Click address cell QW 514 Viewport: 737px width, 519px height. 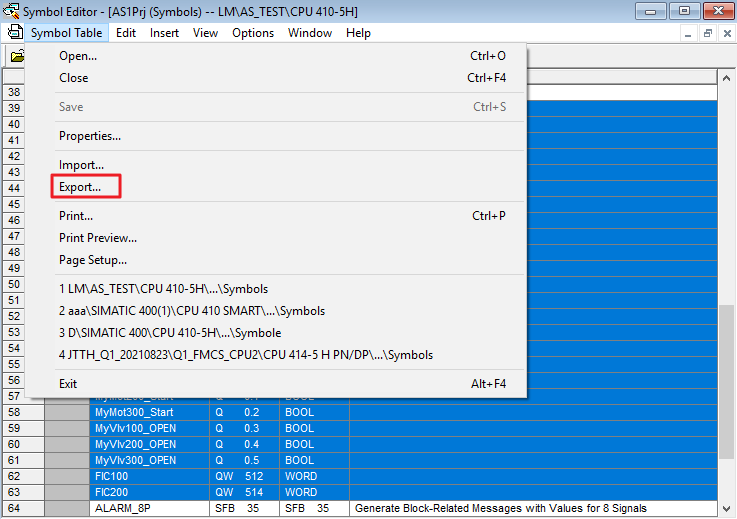244,492
